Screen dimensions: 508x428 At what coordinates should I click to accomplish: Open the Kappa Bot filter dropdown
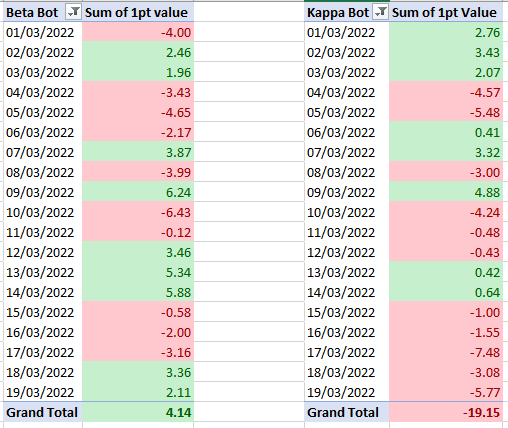point(380,13)
